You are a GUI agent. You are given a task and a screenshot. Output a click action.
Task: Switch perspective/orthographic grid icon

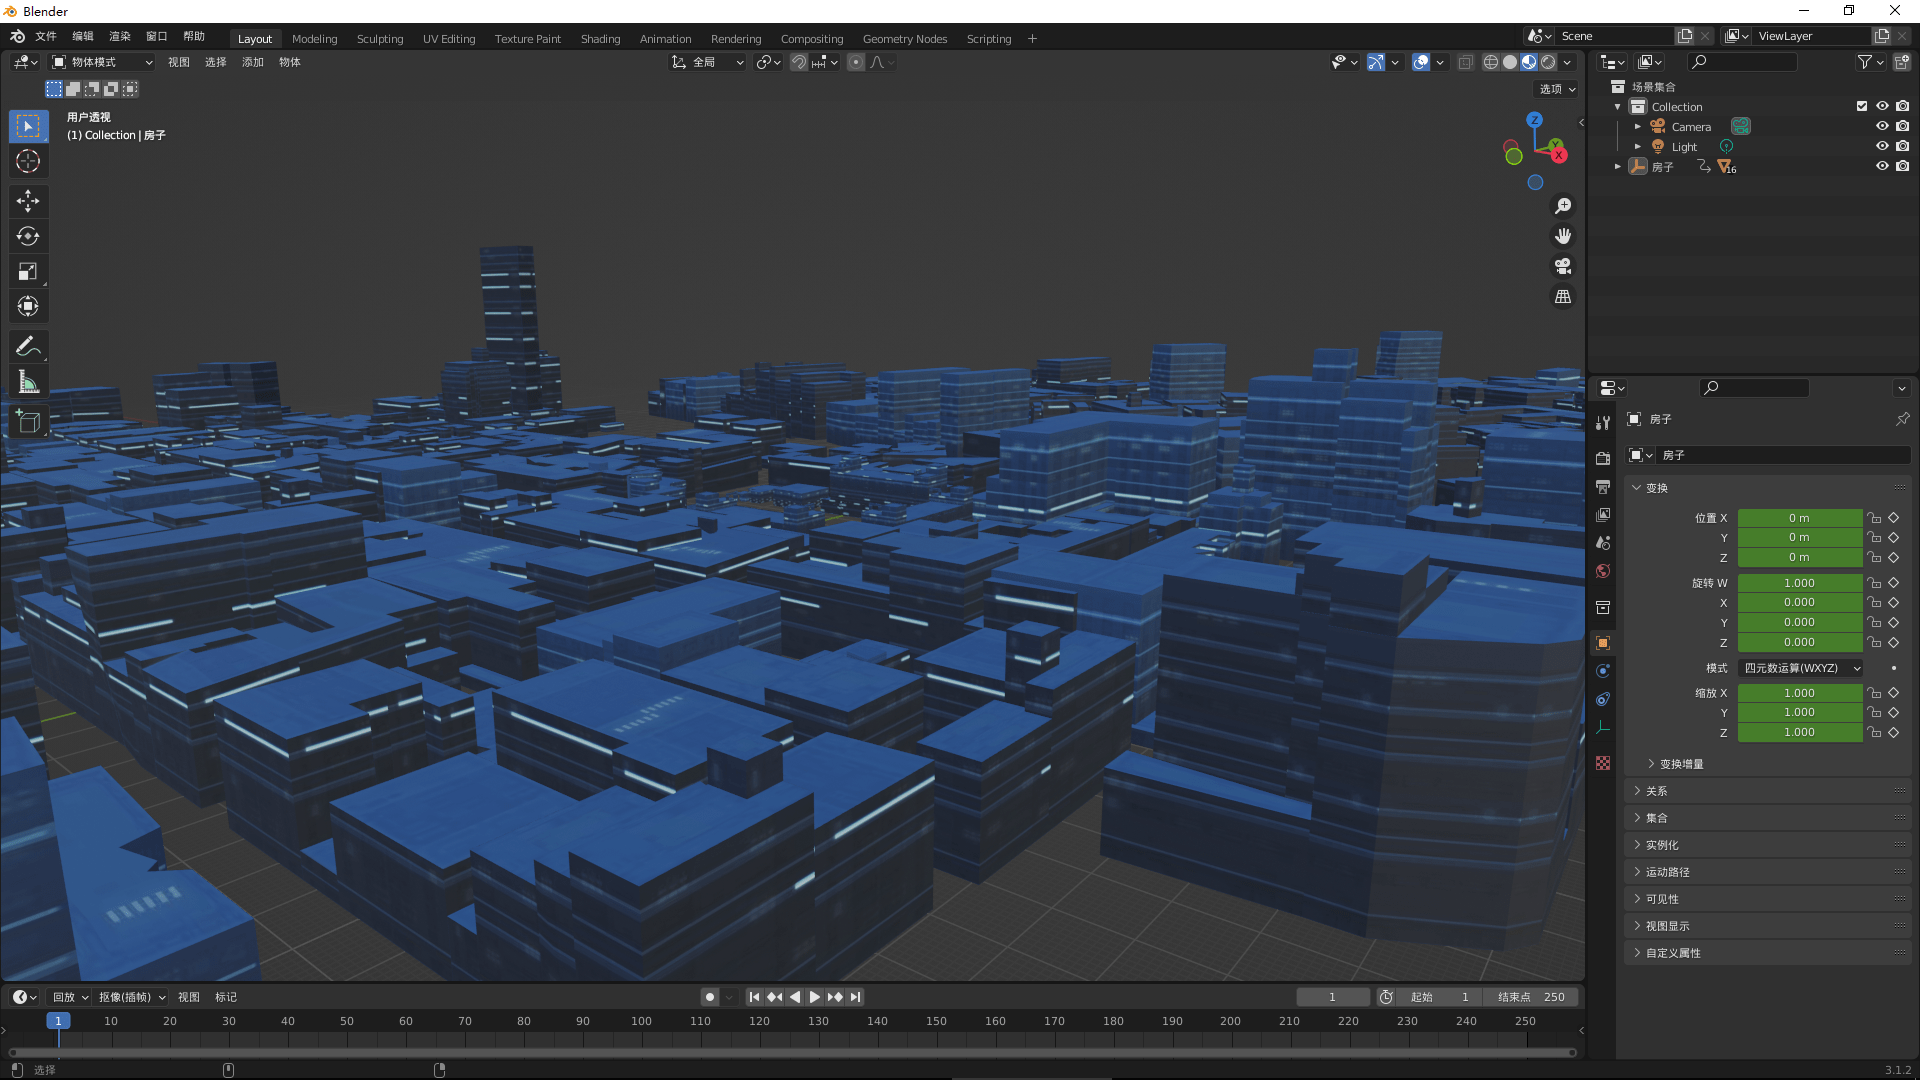(x=1563, y=297)
